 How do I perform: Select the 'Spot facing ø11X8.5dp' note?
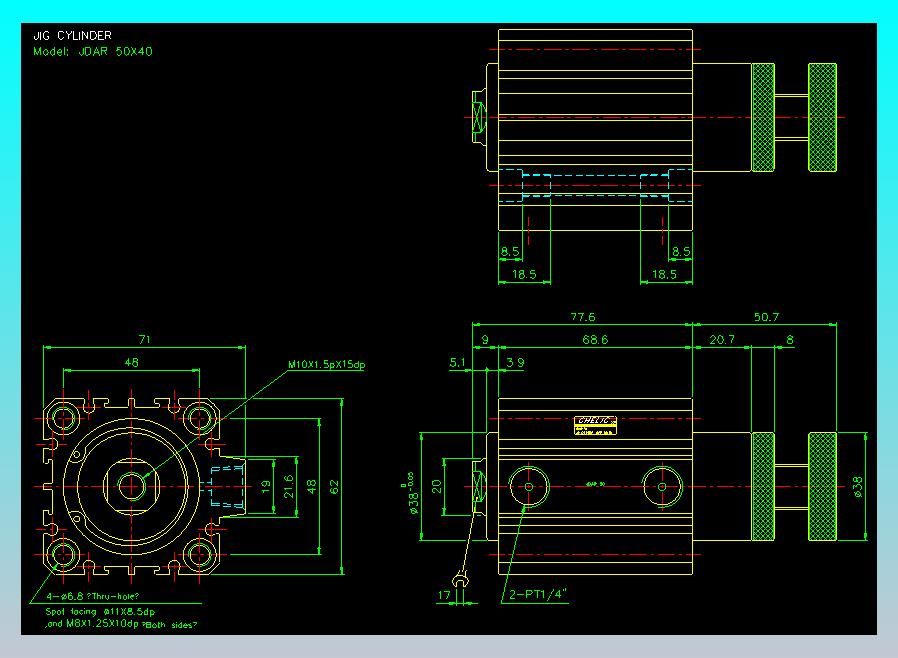click(100, 612)
